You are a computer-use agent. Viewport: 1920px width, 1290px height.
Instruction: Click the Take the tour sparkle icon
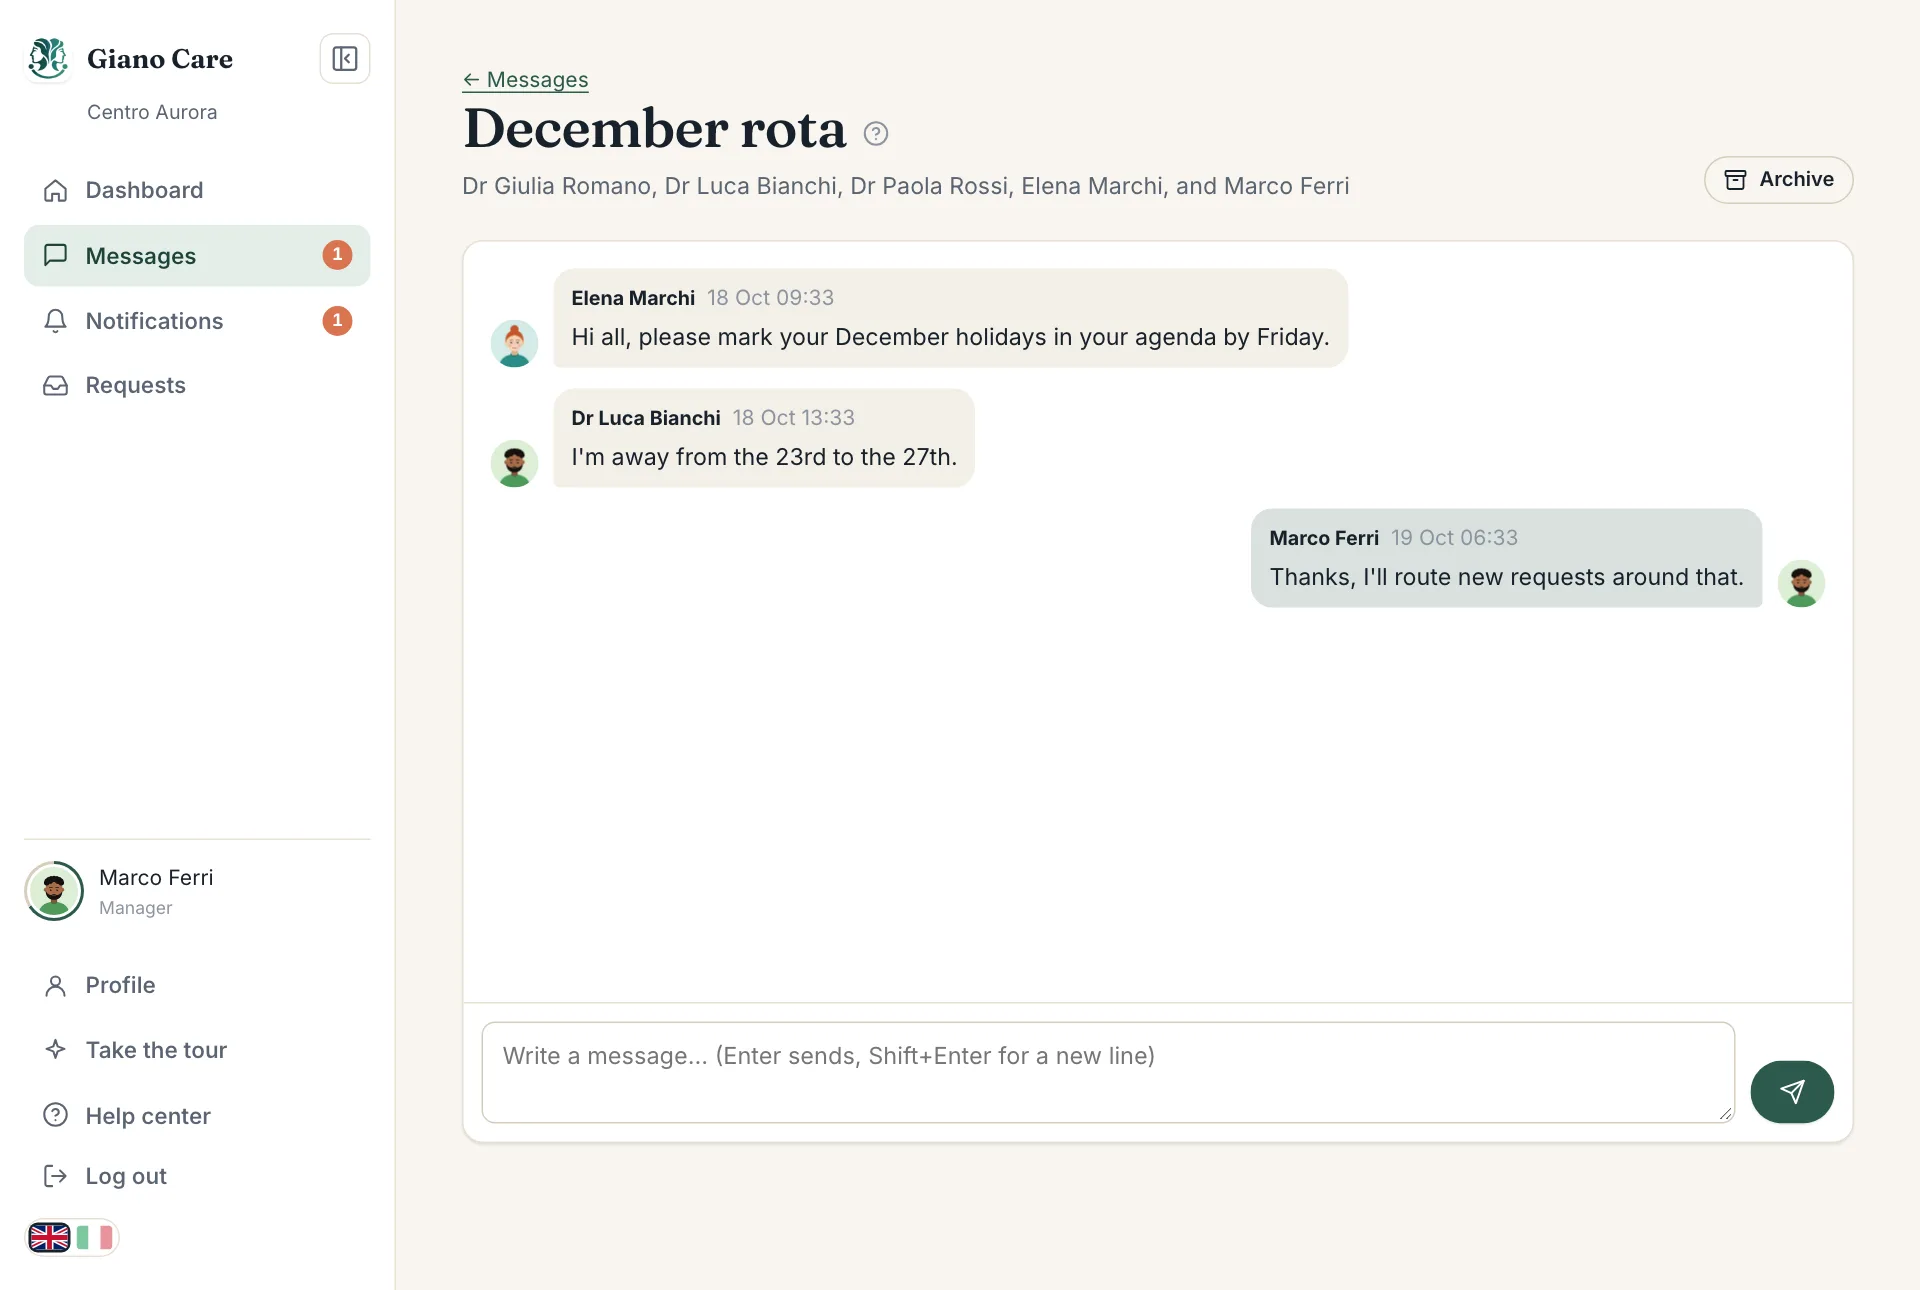pos(56,1050)
